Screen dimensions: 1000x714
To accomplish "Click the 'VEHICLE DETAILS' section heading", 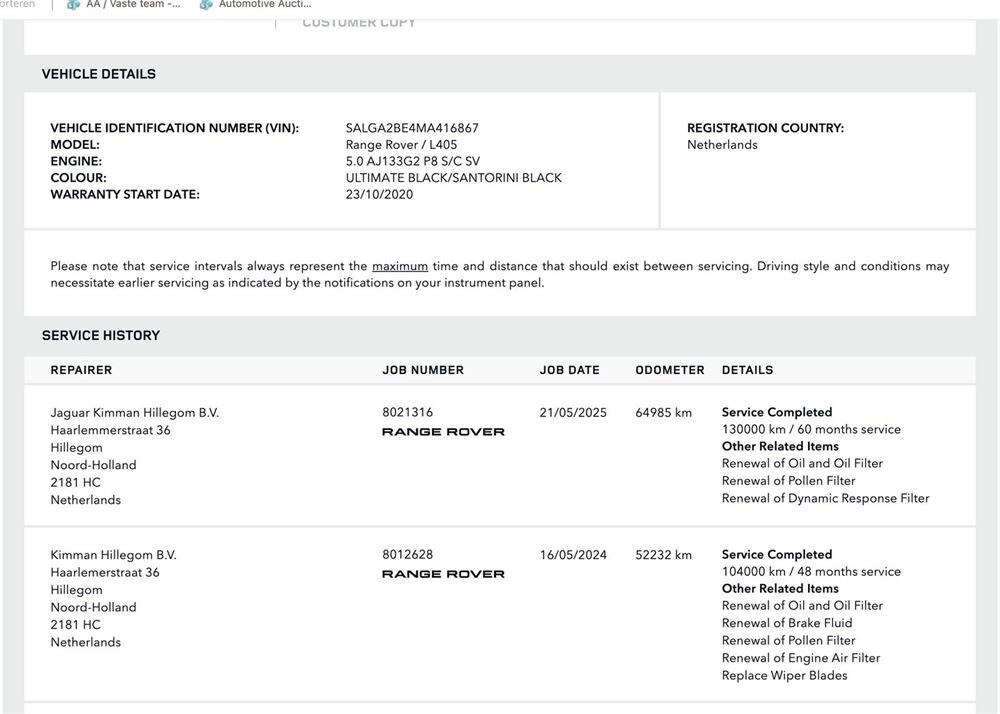I will (x=99, y=74).
